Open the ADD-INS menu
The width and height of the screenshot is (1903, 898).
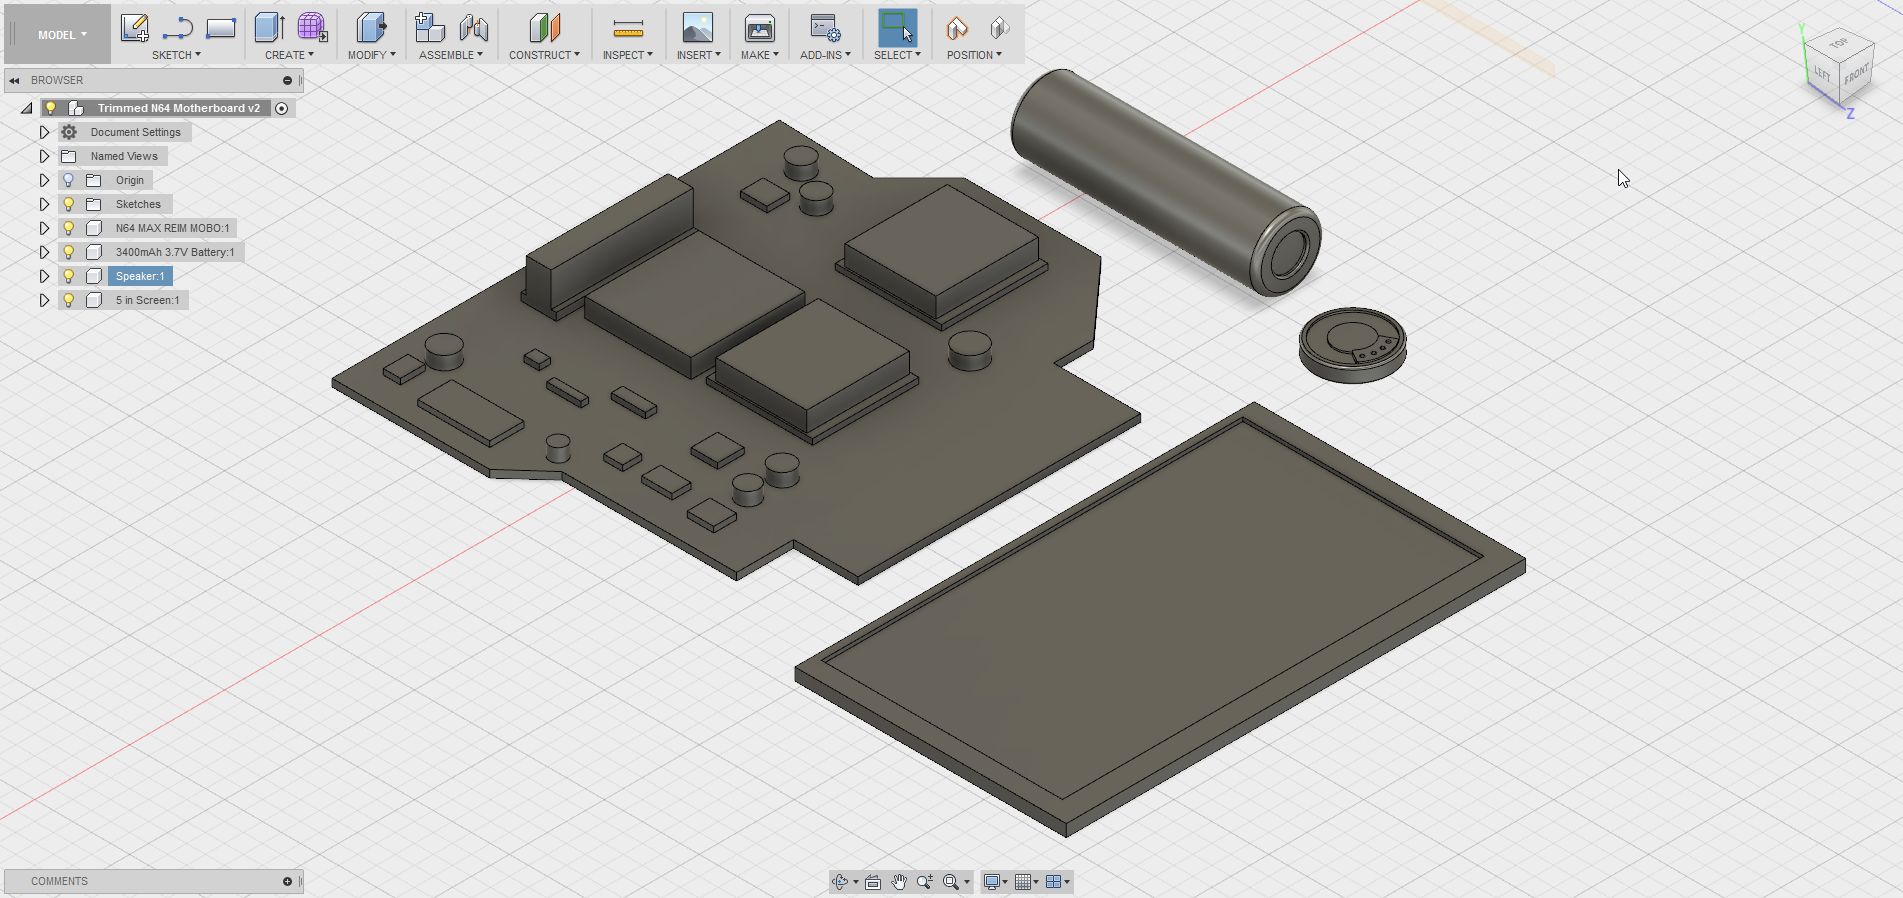click(825, 55)
